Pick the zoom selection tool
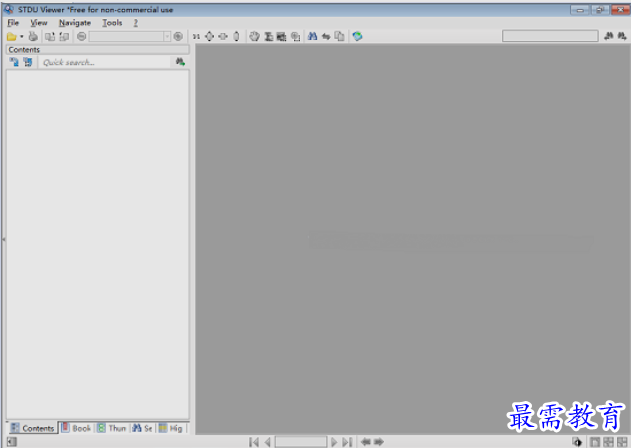631x448 pixels. 295,37
